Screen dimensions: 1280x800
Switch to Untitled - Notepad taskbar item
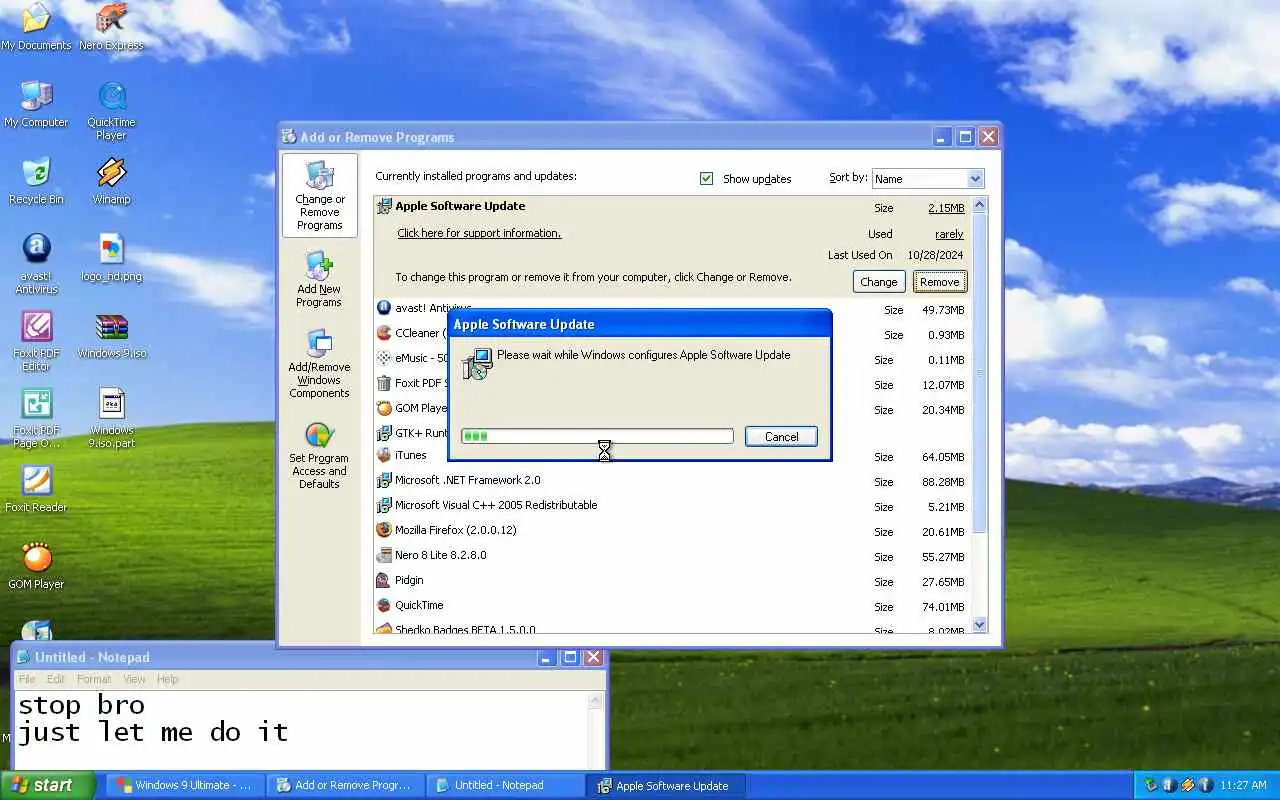pos(506,785)
